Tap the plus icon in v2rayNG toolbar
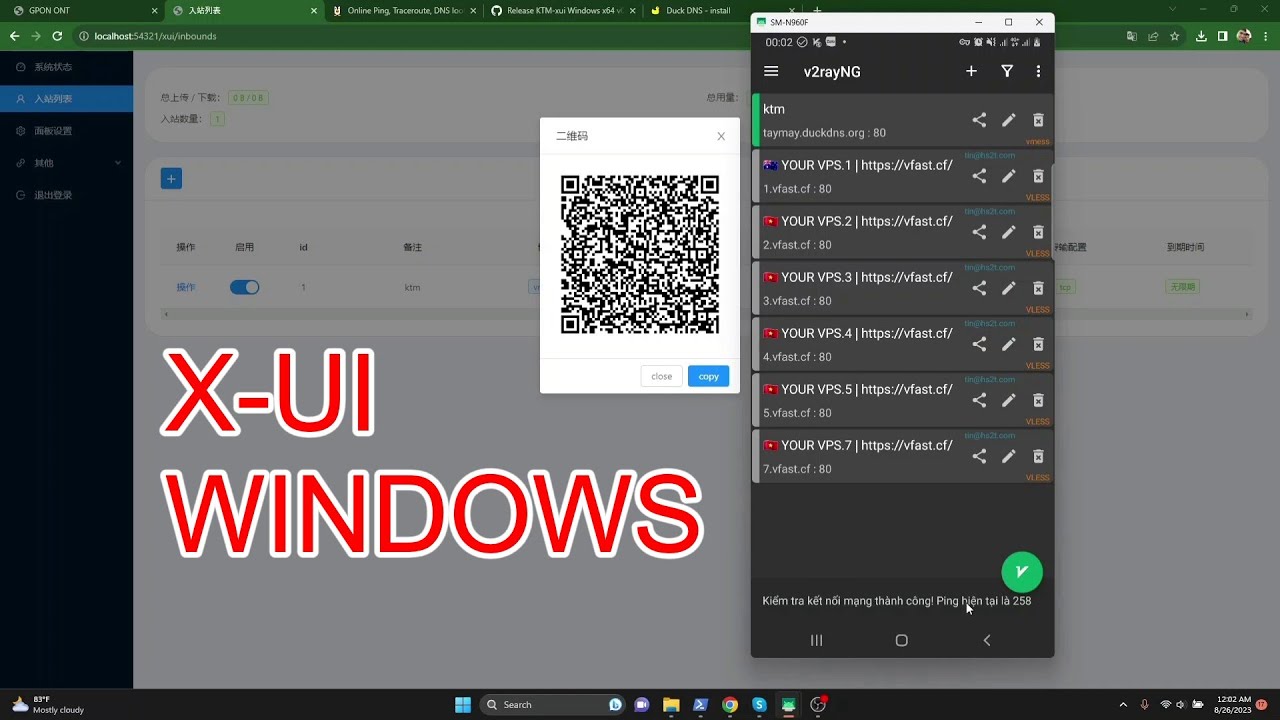 pos(971,72)
